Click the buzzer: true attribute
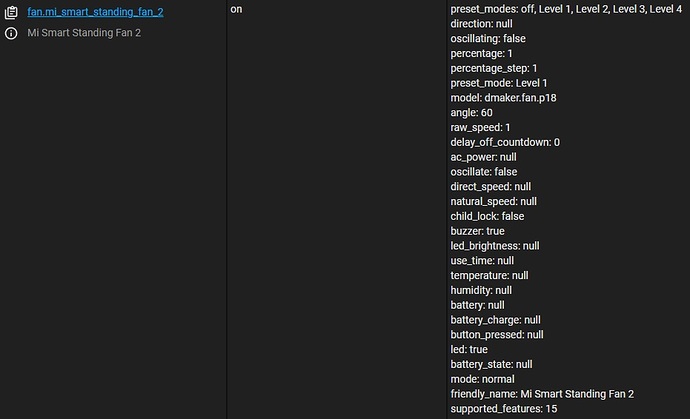The height and width of the screenshot is (419, 690). click(477, 231)
